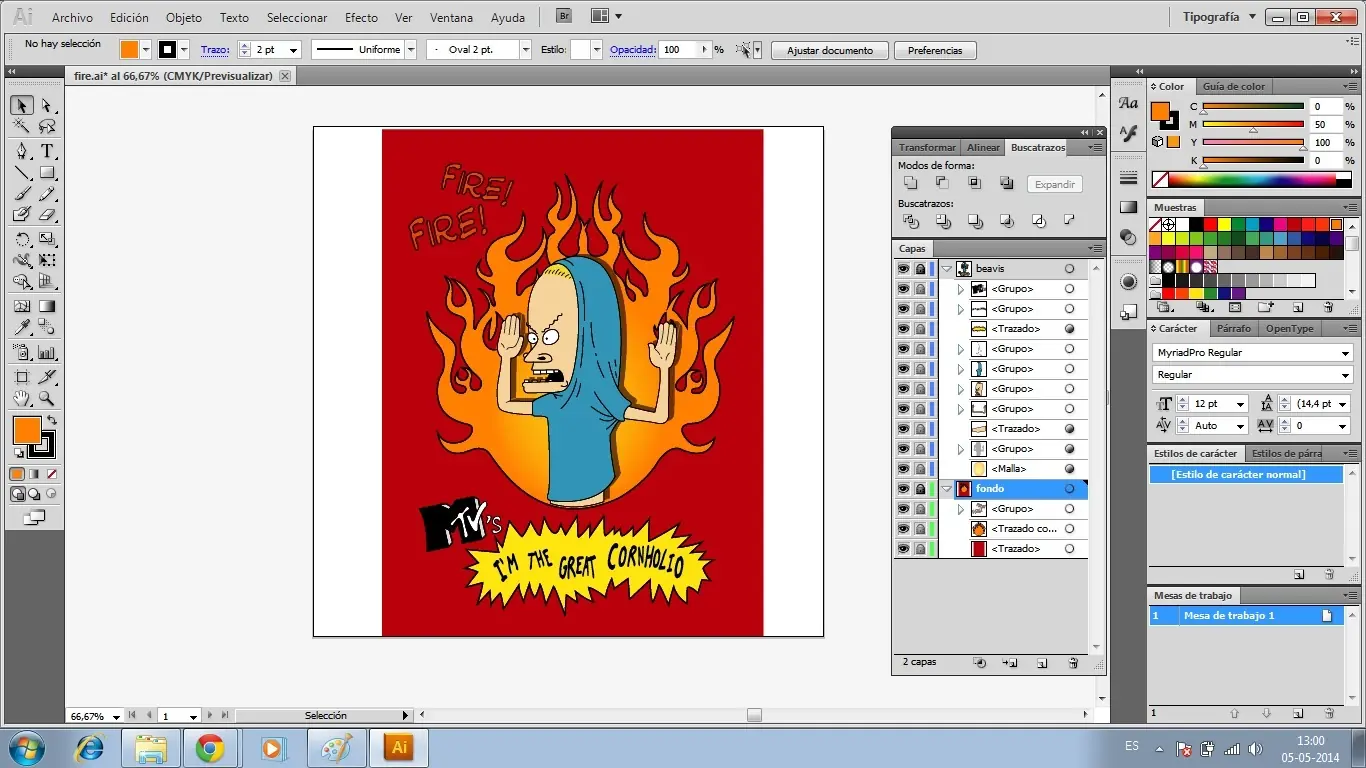Screen dimensions: 1366x768
Task: Switch to the Guía de color tab
Action: tap(1233, 87)
